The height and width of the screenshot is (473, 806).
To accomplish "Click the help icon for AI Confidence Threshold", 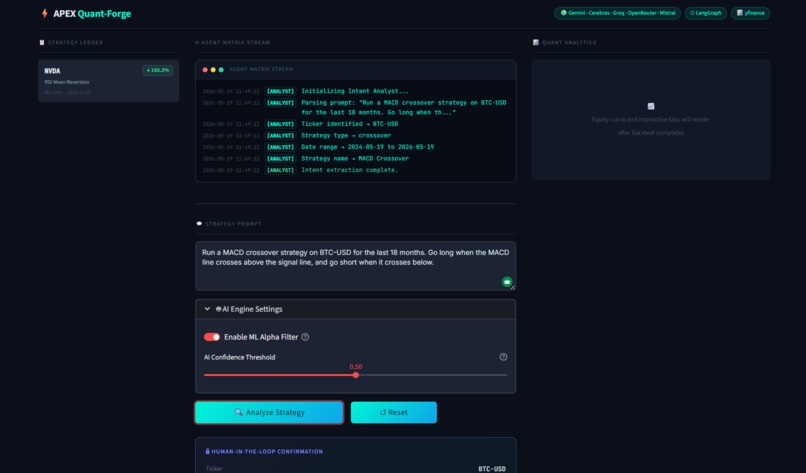I will click(x=503, y=357).
